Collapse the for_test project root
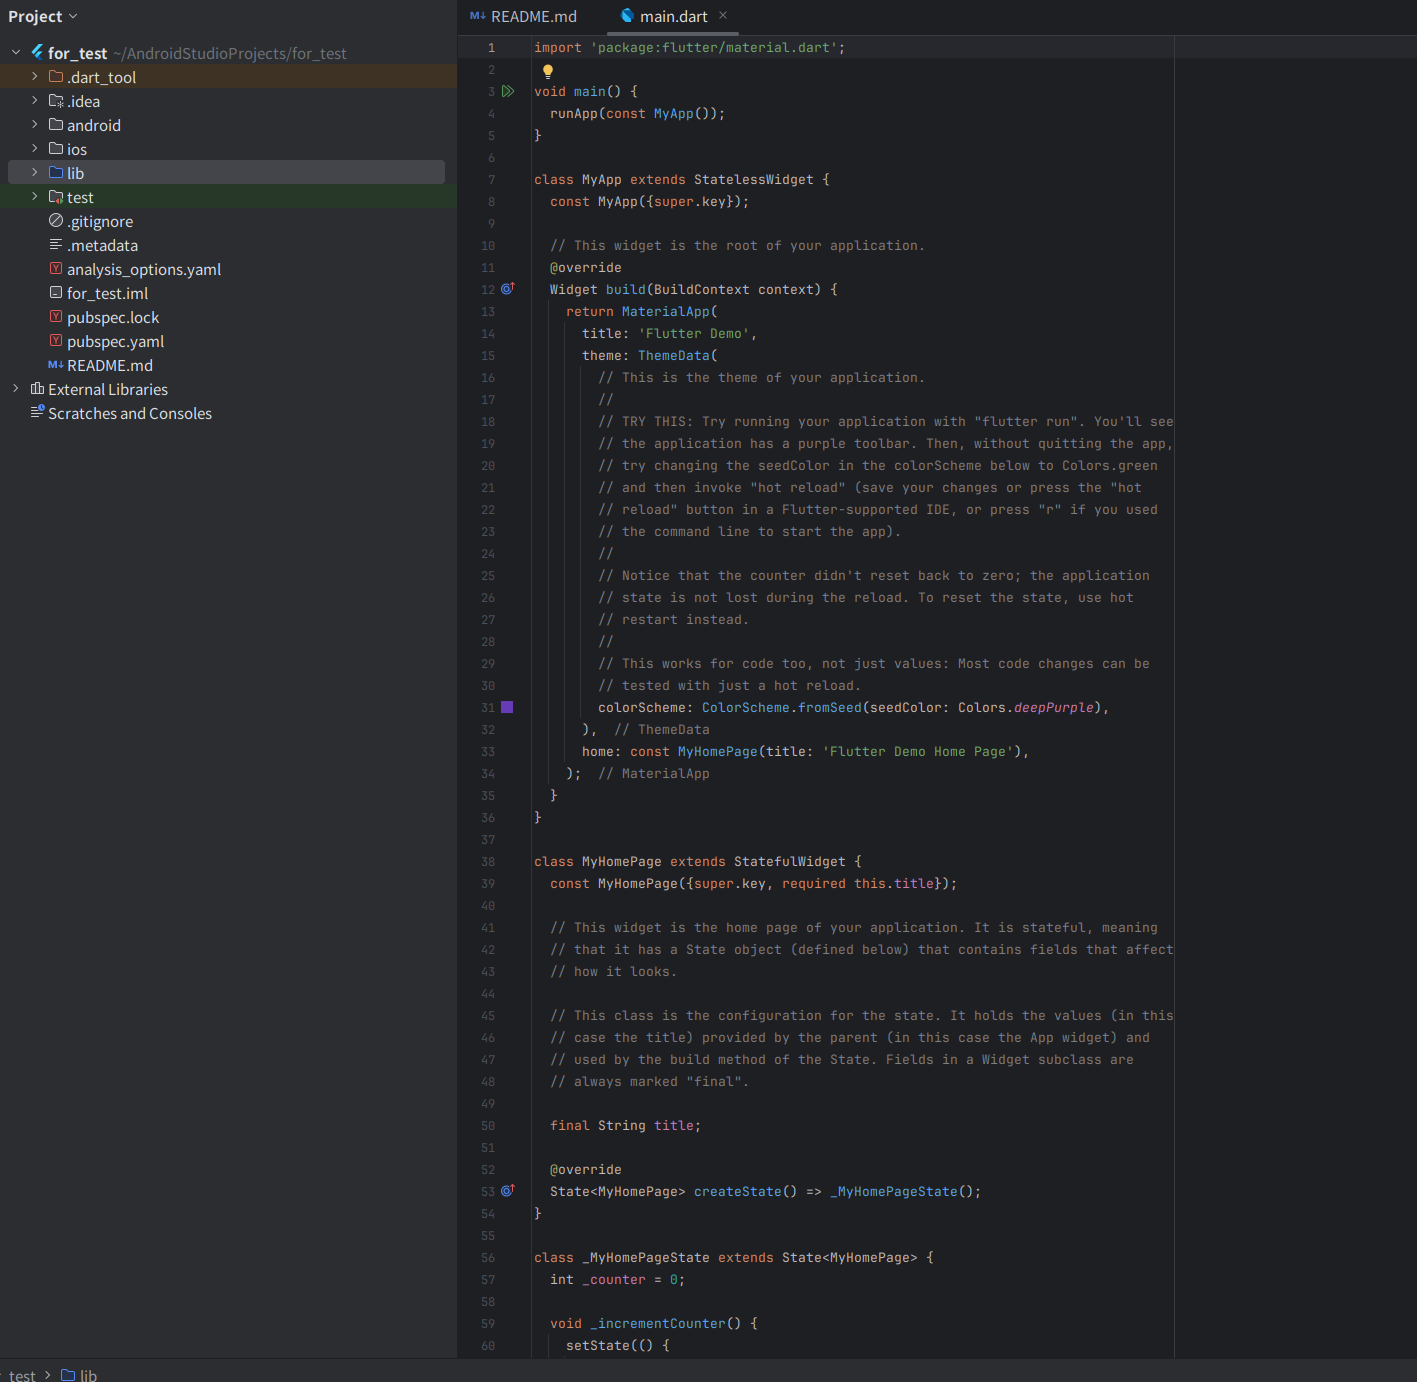The width and height of the screenshot is (1417, 1382). (16, 52)
